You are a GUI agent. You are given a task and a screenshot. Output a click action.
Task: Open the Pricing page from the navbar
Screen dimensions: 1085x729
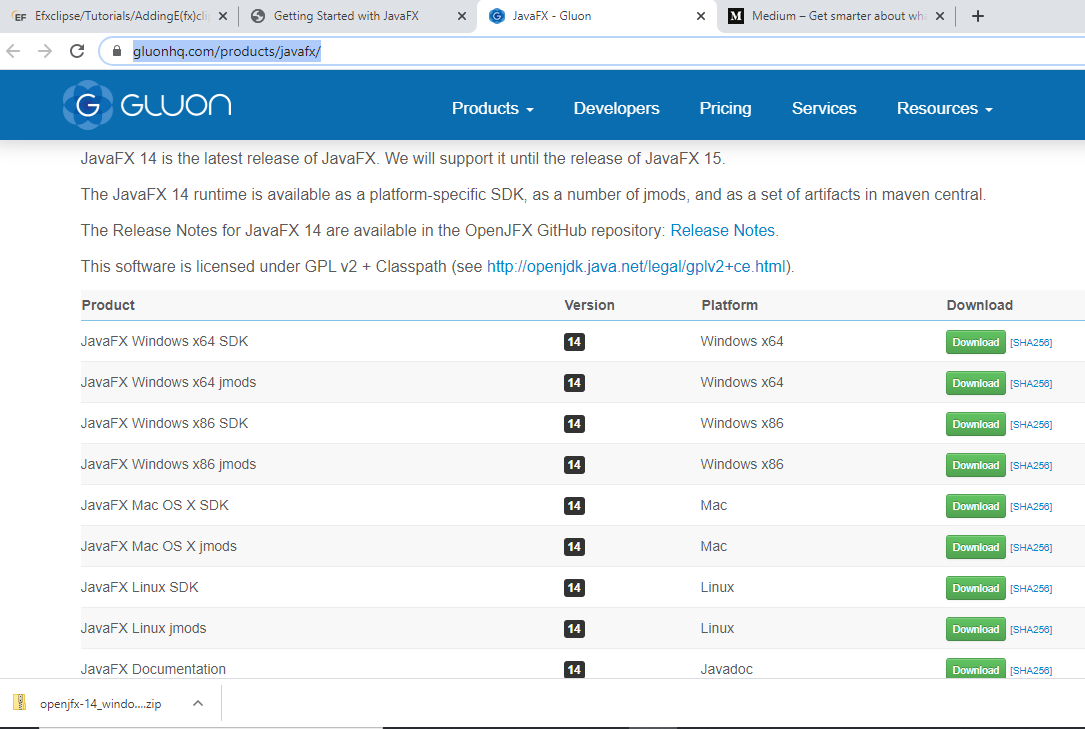coord(725,108)
